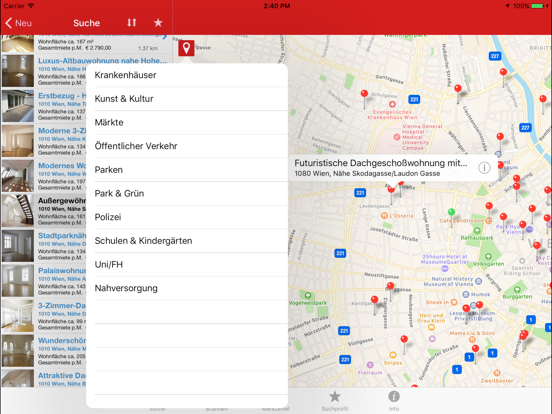Tap 25hours Hotel icon on map

point(445,269)
